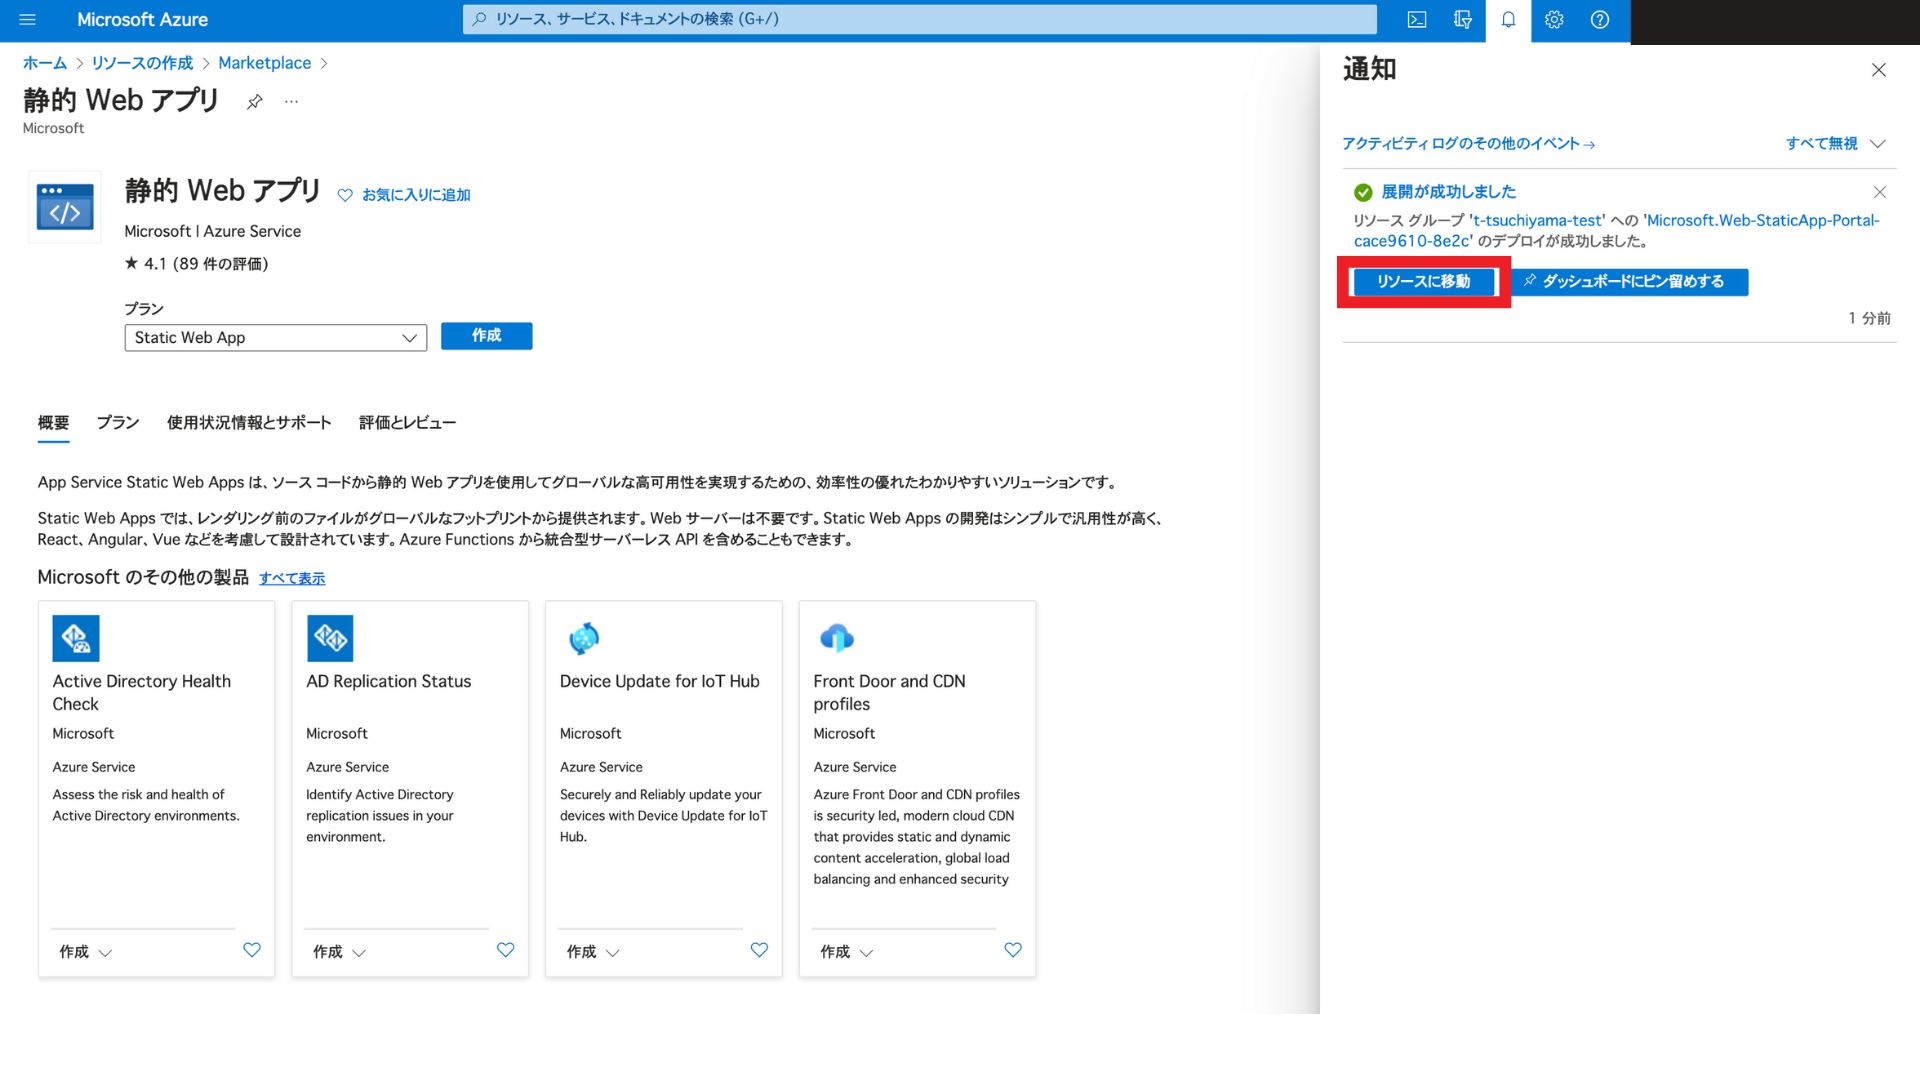
Task: Favorite the Active Directory Health Check card
Action: point(252,950)
